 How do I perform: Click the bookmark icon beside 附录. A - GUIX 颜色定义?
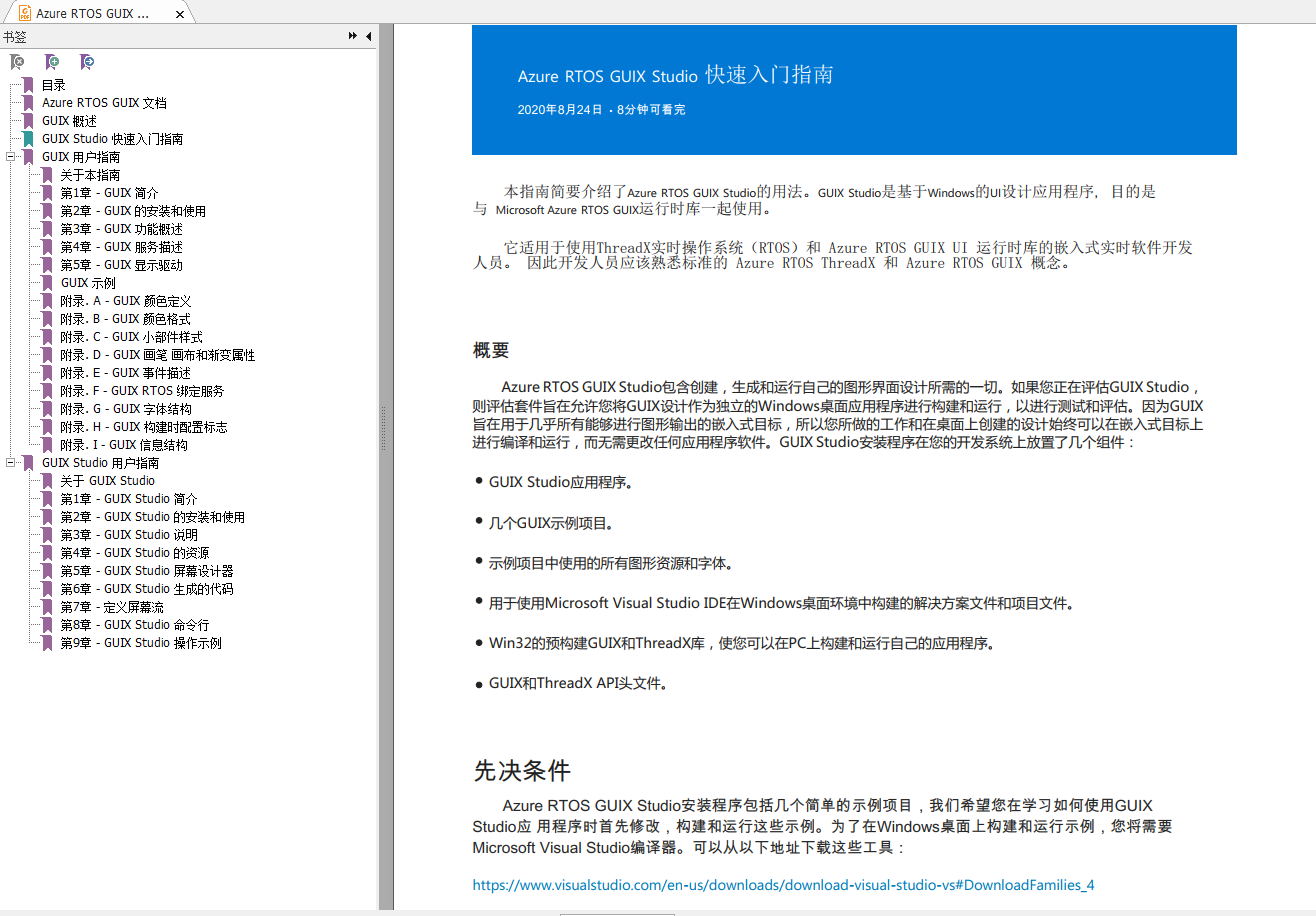click(47, 301)
